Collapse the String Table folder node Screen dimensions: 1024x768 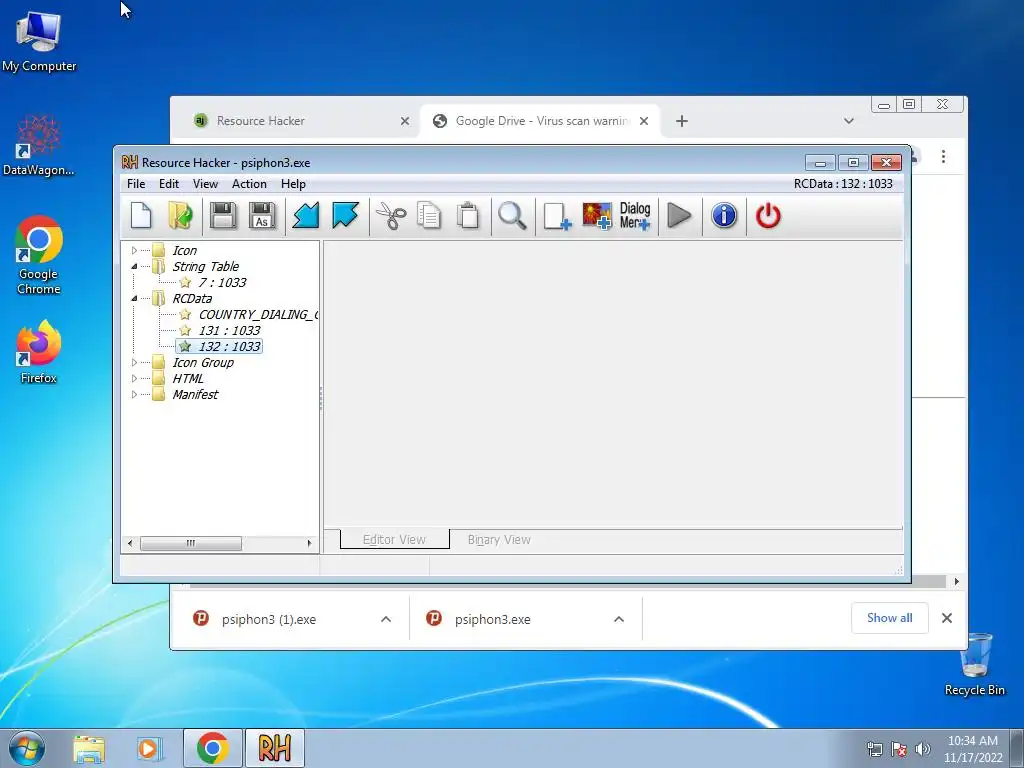[x=135, y=266]
